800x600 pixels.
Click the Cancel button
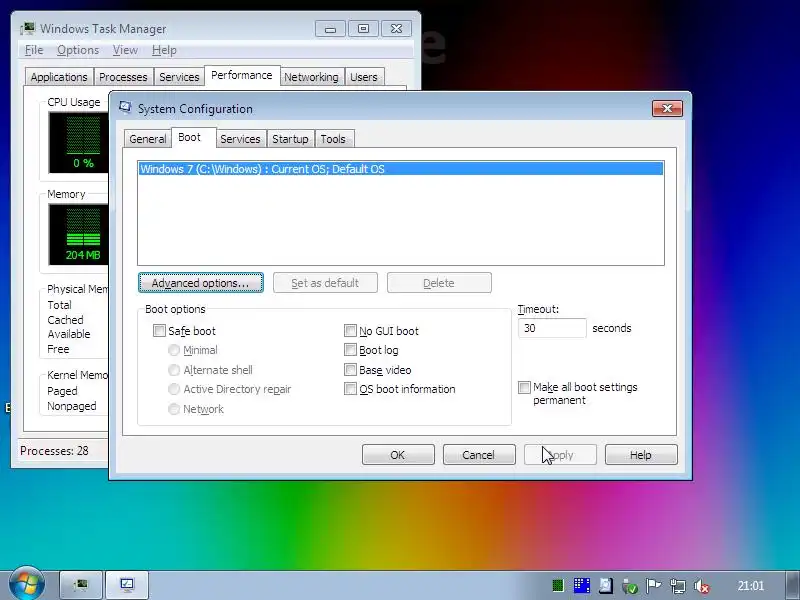point(479,455)
